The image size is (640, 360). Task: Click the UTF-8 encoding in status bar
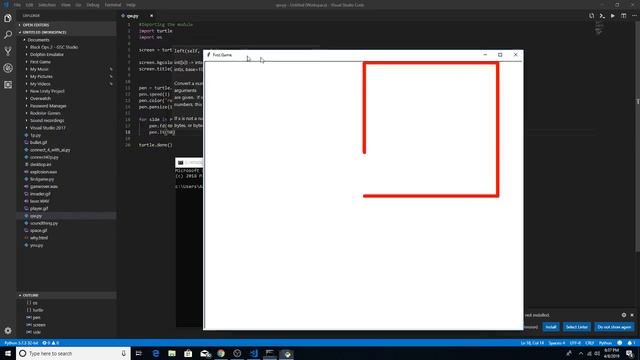[575, 343]
